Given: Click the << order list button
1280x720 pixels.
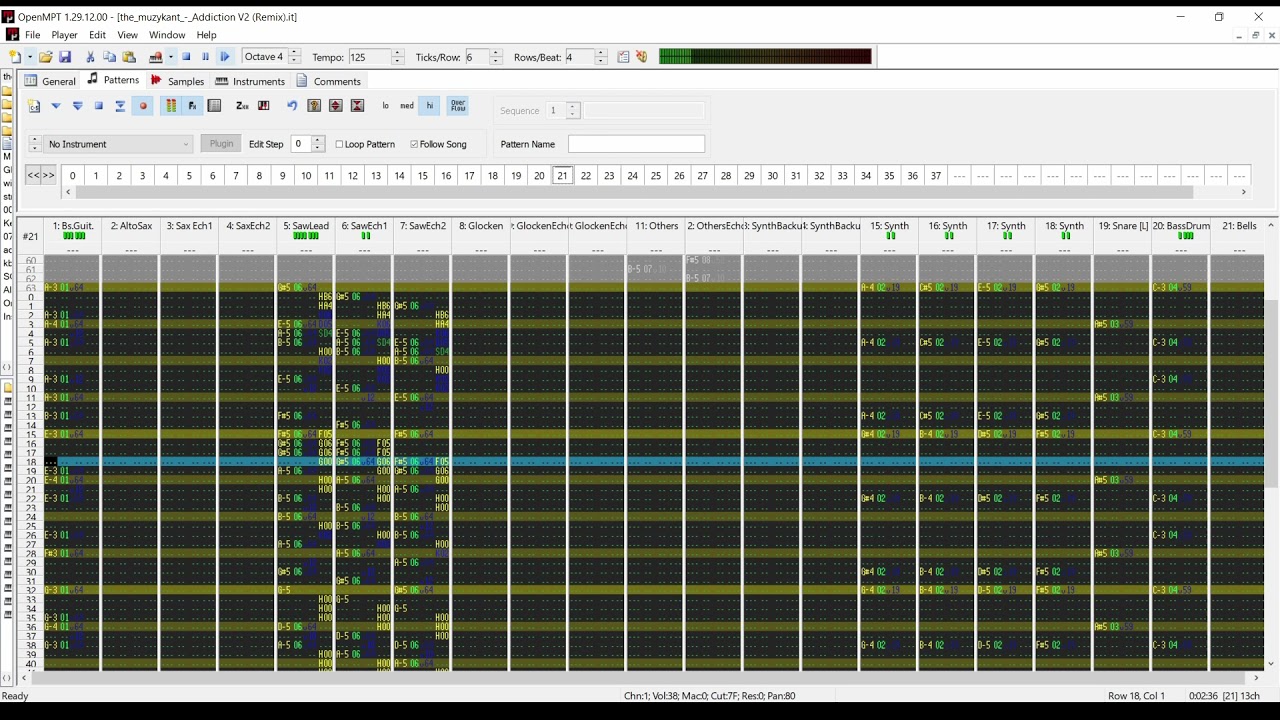Looking at the screenshot, I should pyautogui.click(x=33, y=175).
